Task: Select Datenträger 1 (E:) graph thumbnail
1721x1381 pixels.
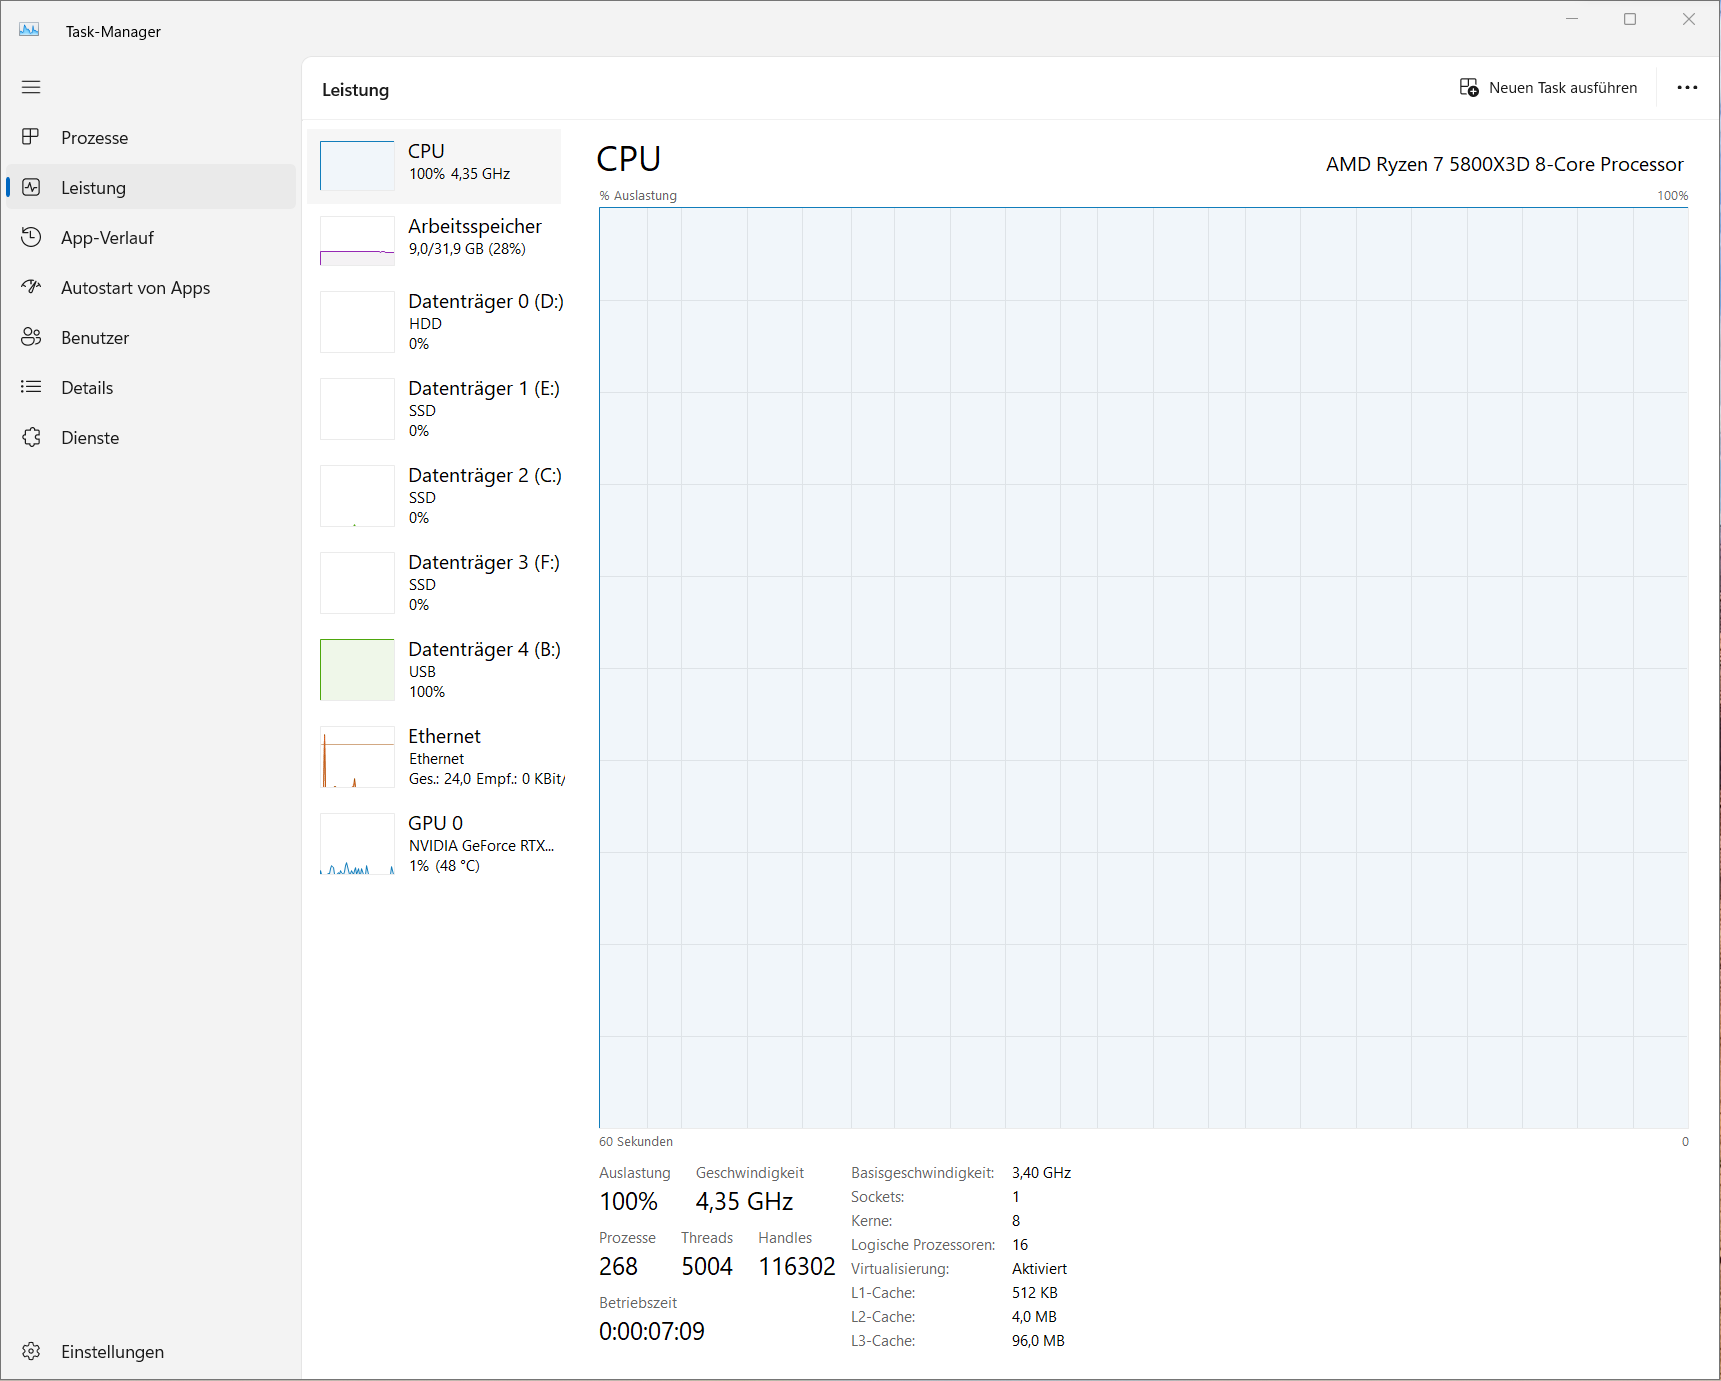Action: (x=357, y=409)
